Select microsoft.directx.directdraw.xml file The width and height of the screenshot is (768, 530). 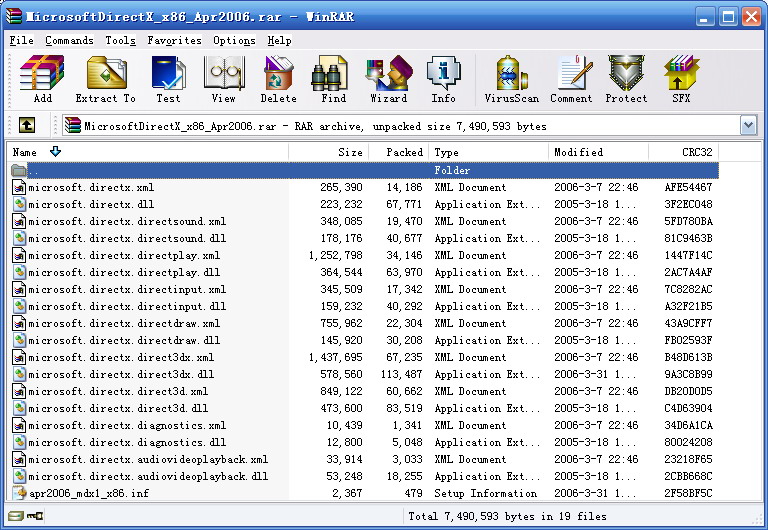[x=124, y=323]
